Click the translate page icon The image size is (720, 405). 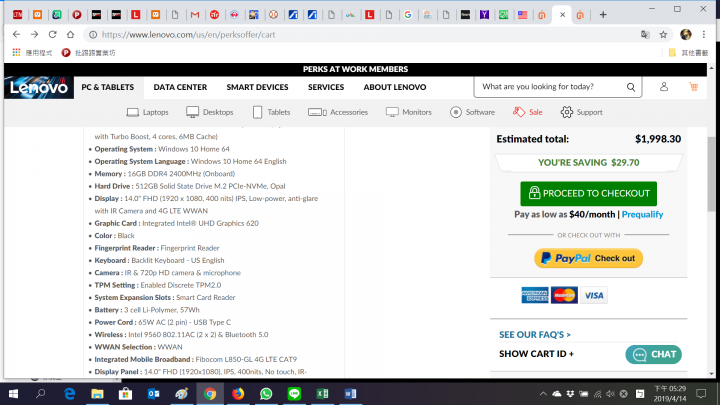click(x=645, y=34)
